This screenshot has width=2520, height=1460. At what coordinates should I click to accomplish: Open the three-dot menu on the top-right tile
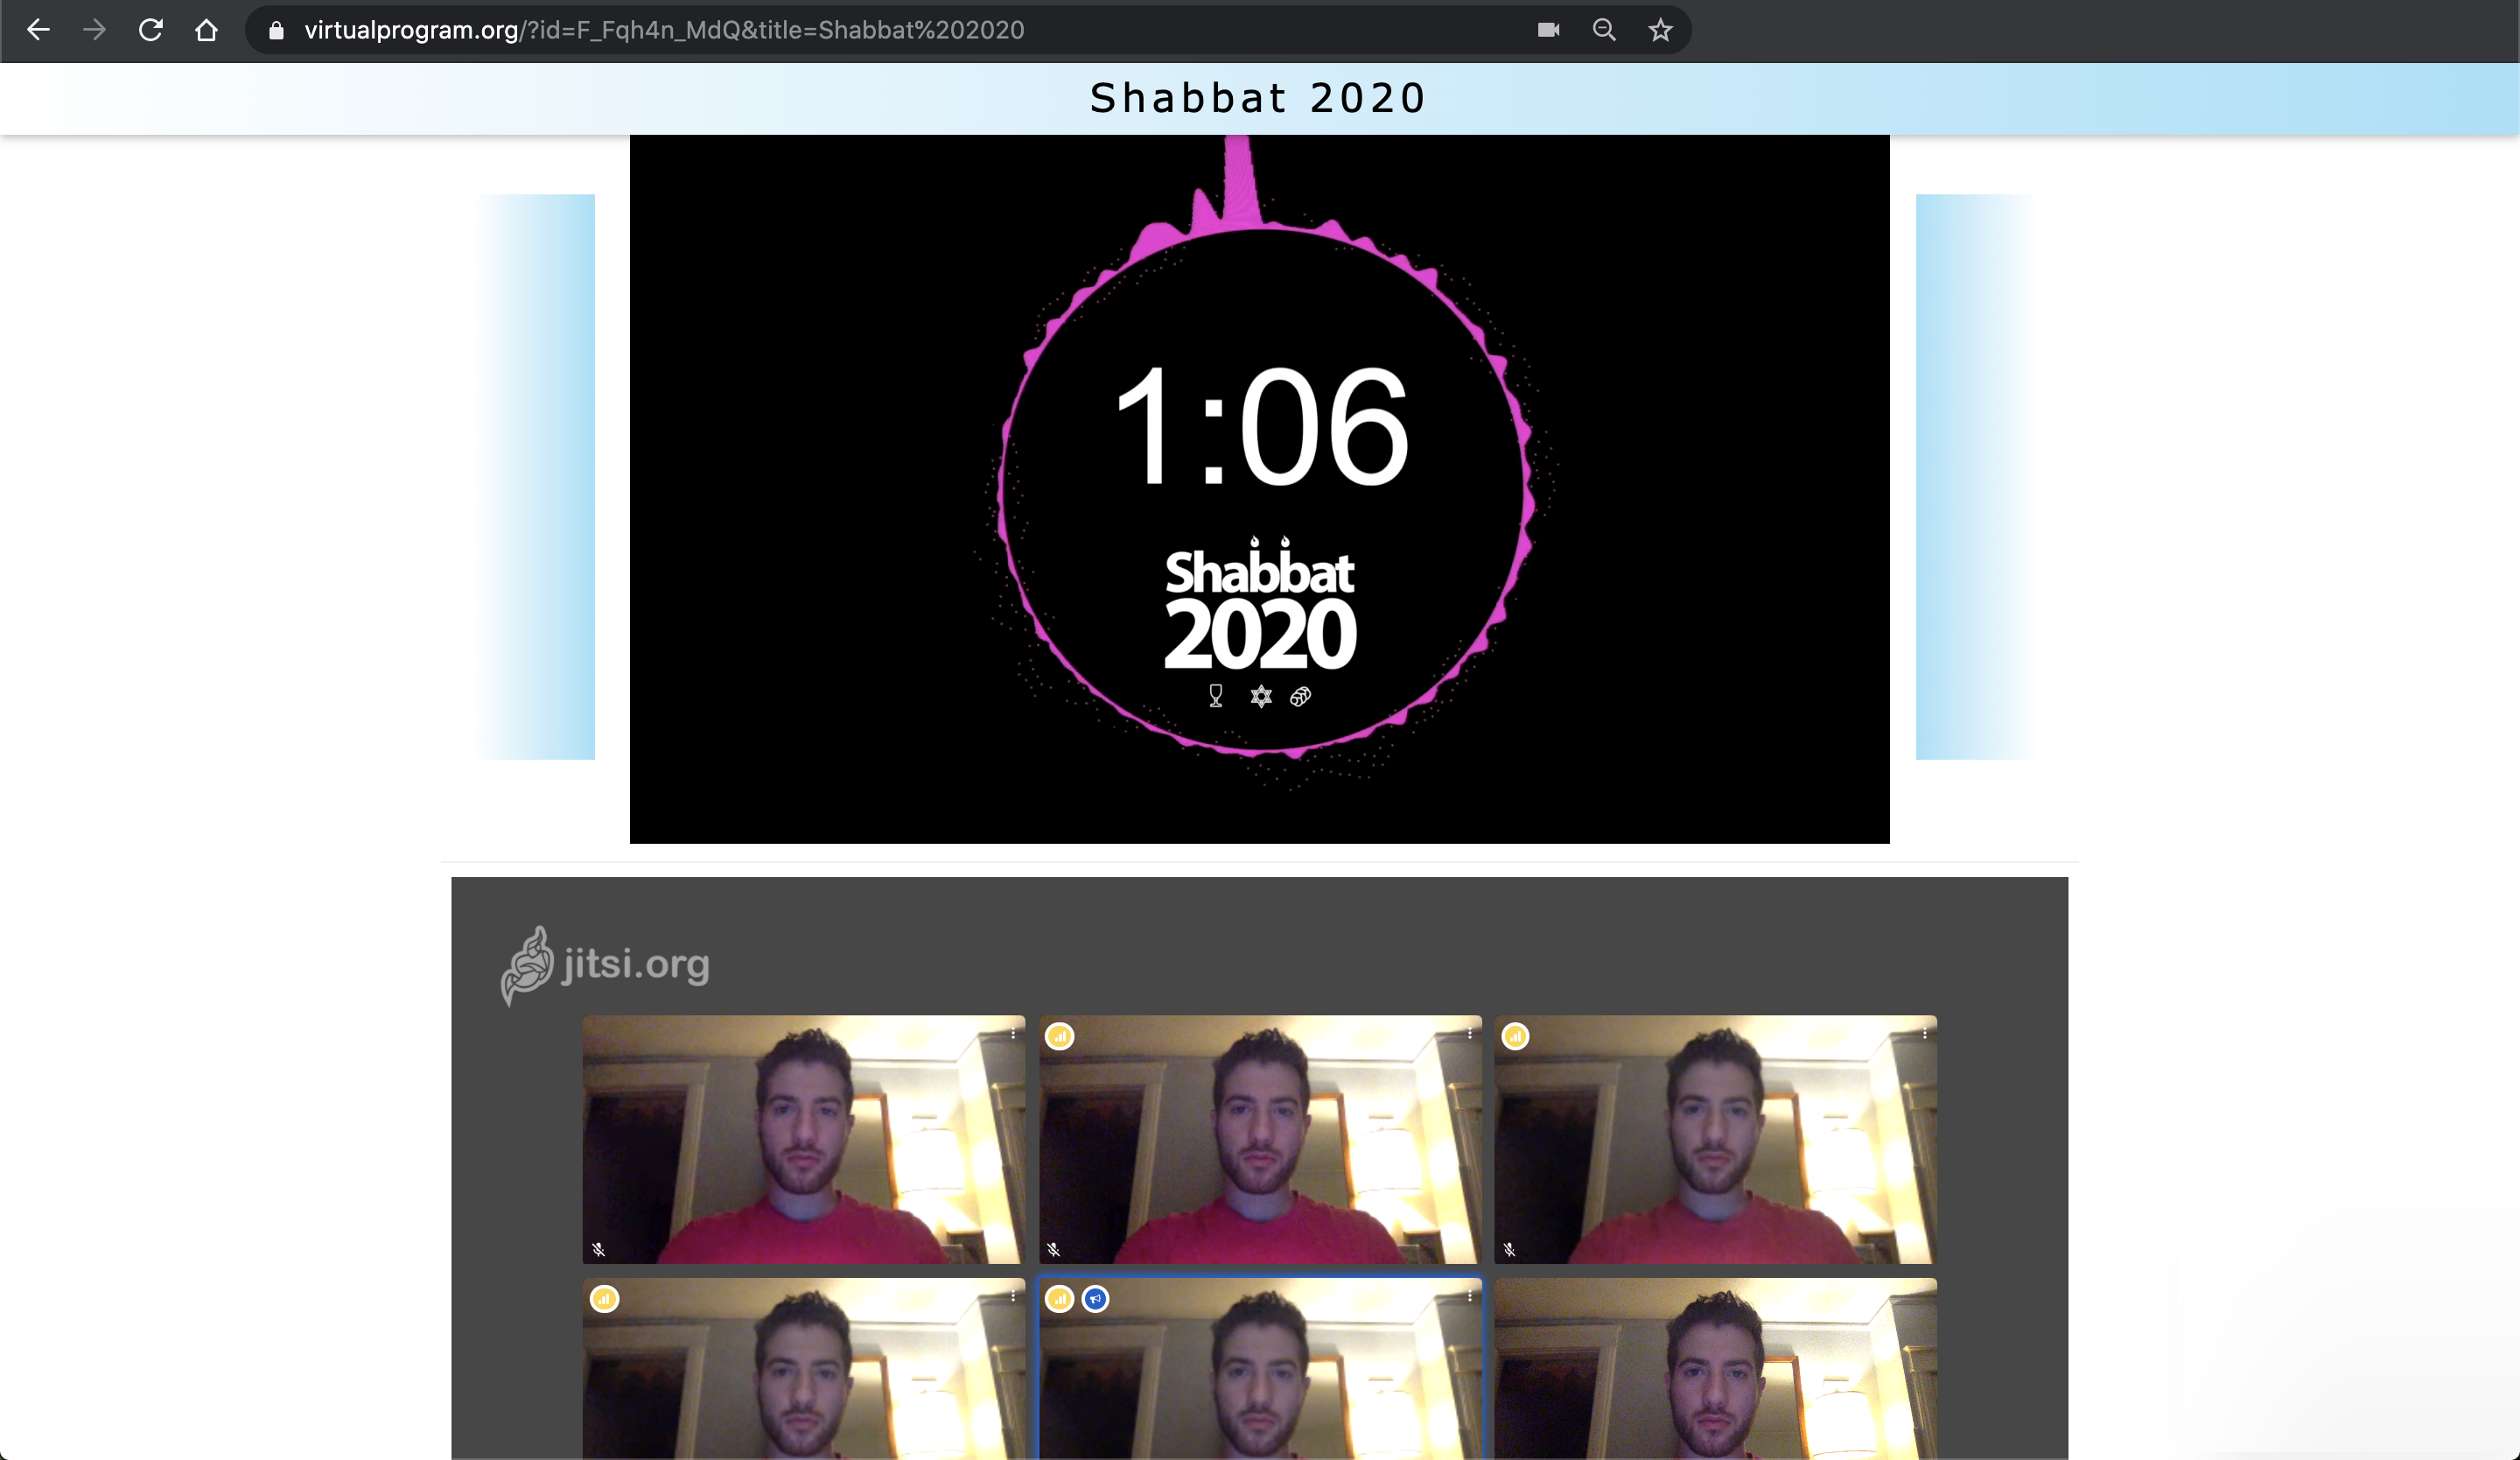pyautogui.click(x=1925, y=1033)
